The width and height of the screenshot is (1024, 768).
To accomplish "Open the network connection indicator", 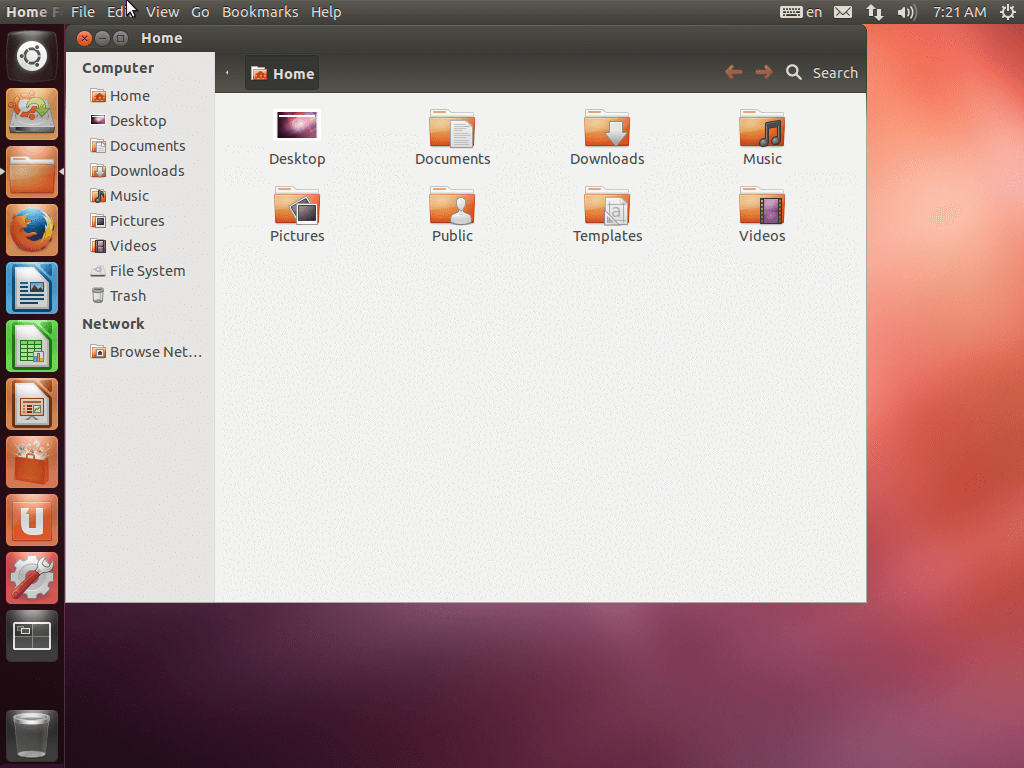I will (874, 12).
